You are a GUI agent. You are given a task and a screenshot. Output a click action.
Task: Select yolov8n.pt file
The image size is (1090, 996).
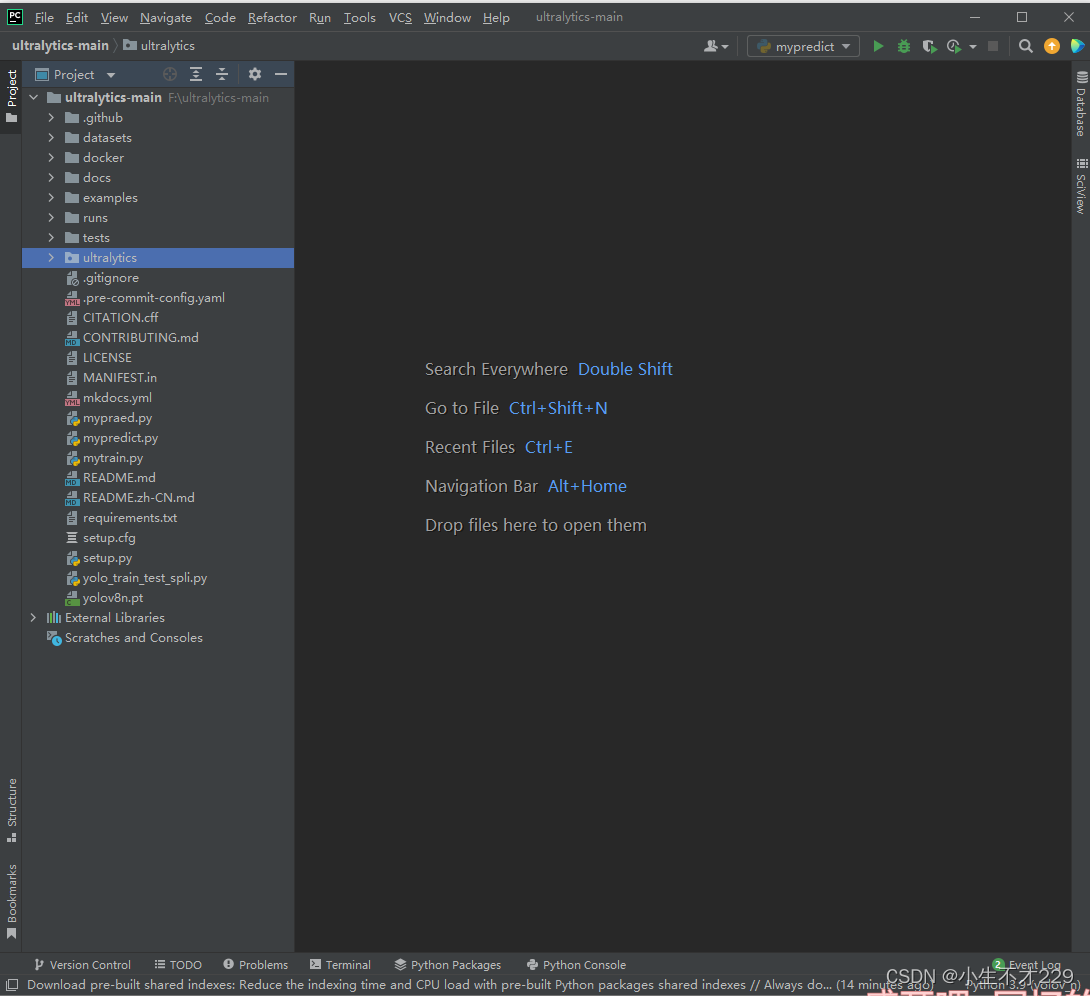pyautogui.click(x=113, y=598)
